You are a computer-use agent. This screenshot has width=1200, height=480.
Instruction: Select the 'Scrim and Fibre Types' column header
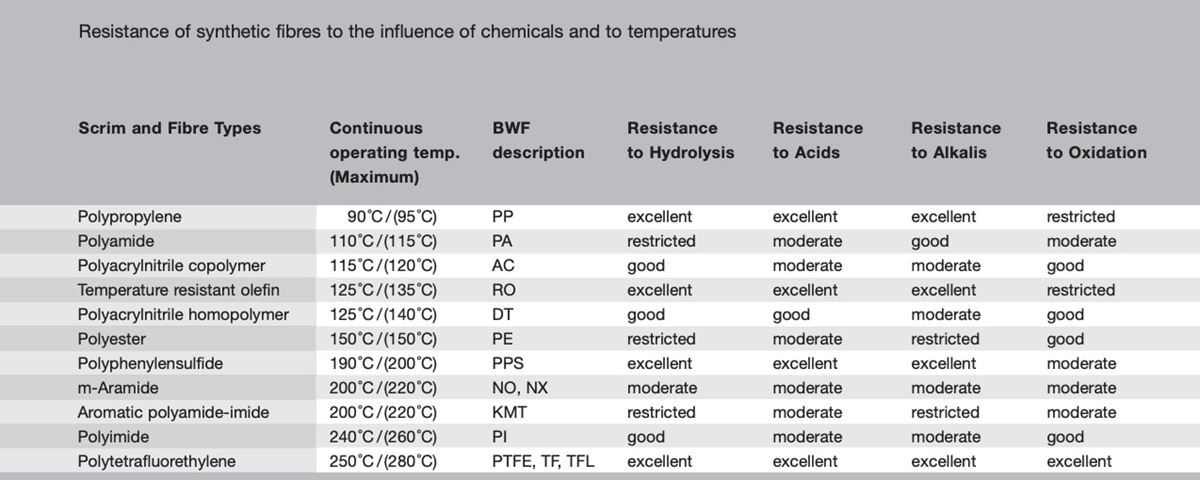169,128
